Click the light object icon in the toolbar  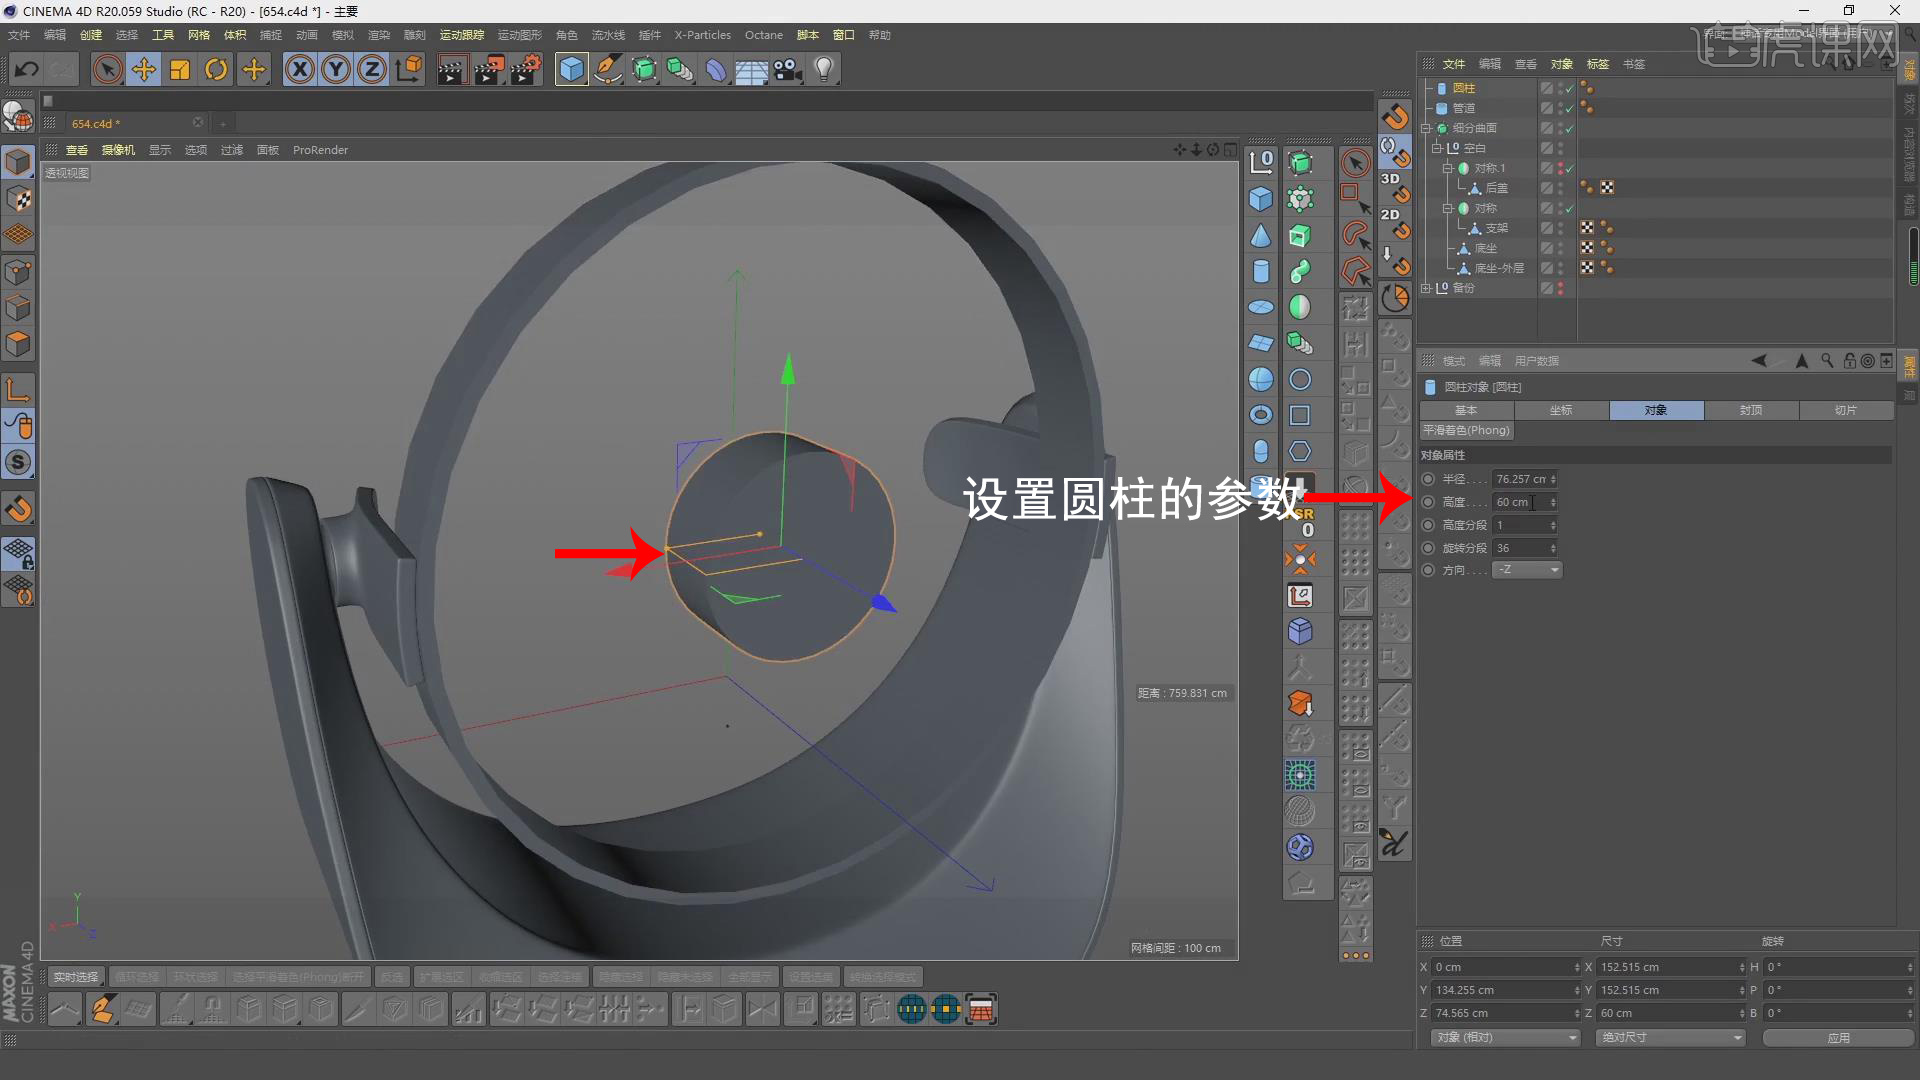click(823, 69)
